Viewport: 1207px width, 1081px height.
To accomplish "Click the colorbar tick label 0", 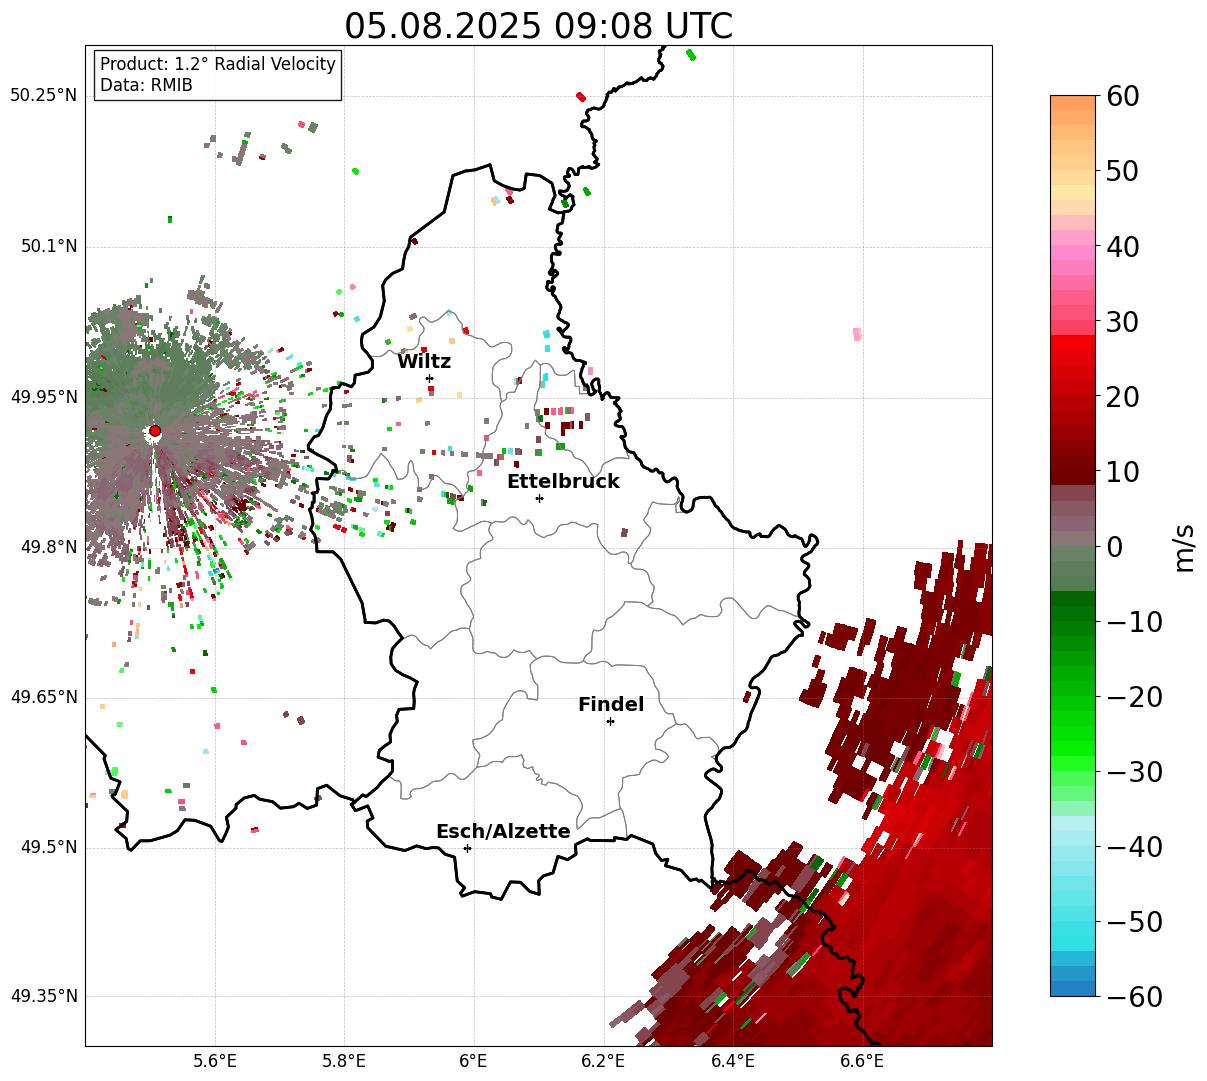I will click(1114, 547).
